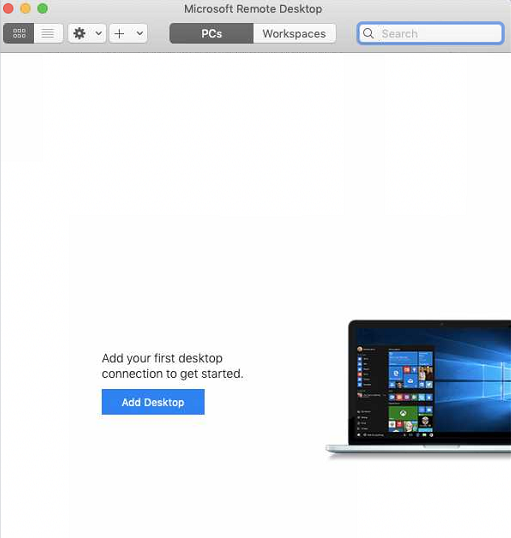The width and height of the screenshot is (511, 538).
Task: Minimize the window using the yellow button
Action: 25,8
